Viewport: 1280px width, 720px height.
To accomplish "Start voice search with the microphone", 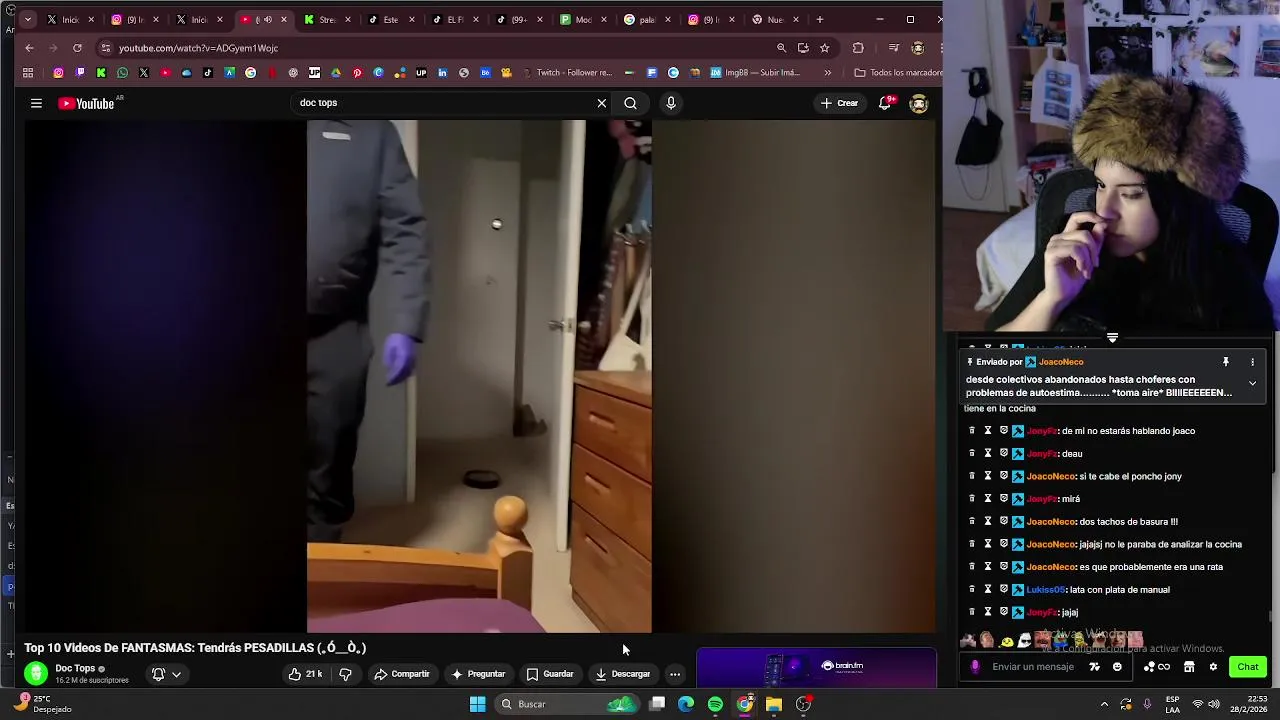I will pos(671,103).
